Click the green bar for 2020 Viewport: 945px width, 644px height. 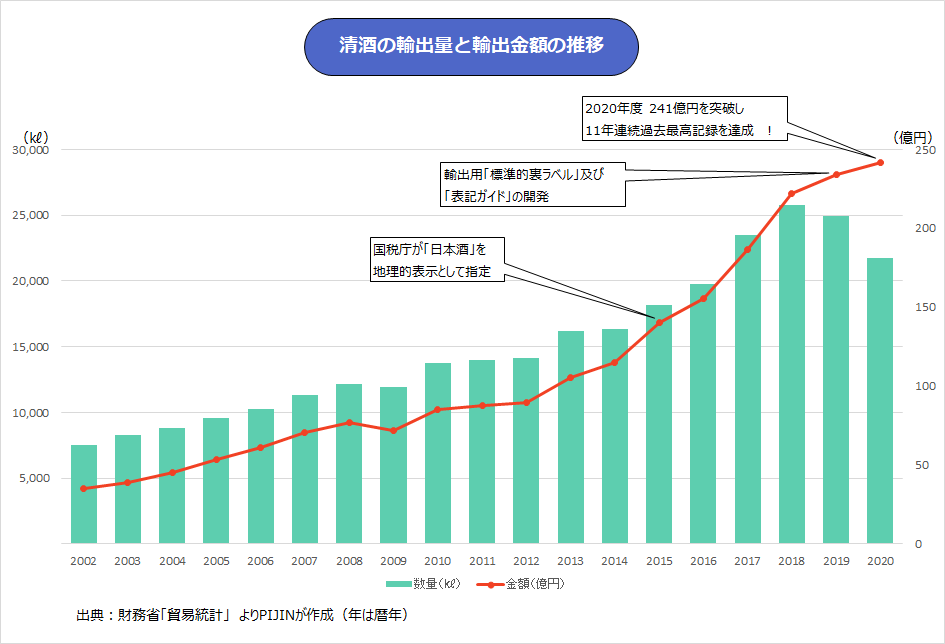point(880,401)
